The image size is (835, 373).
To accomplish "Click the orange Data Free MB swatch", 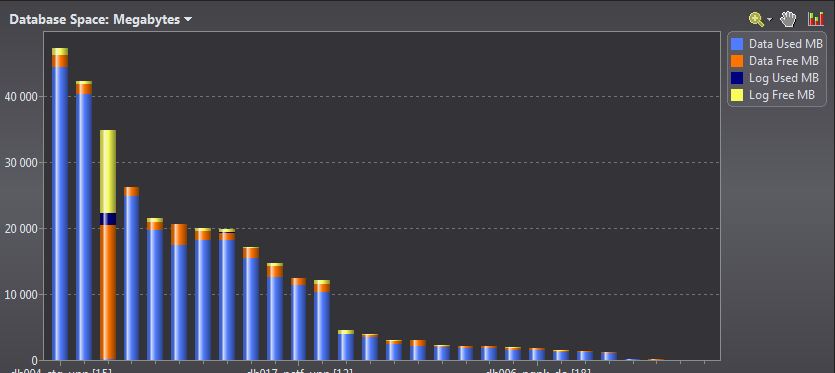I will point(738,61).
